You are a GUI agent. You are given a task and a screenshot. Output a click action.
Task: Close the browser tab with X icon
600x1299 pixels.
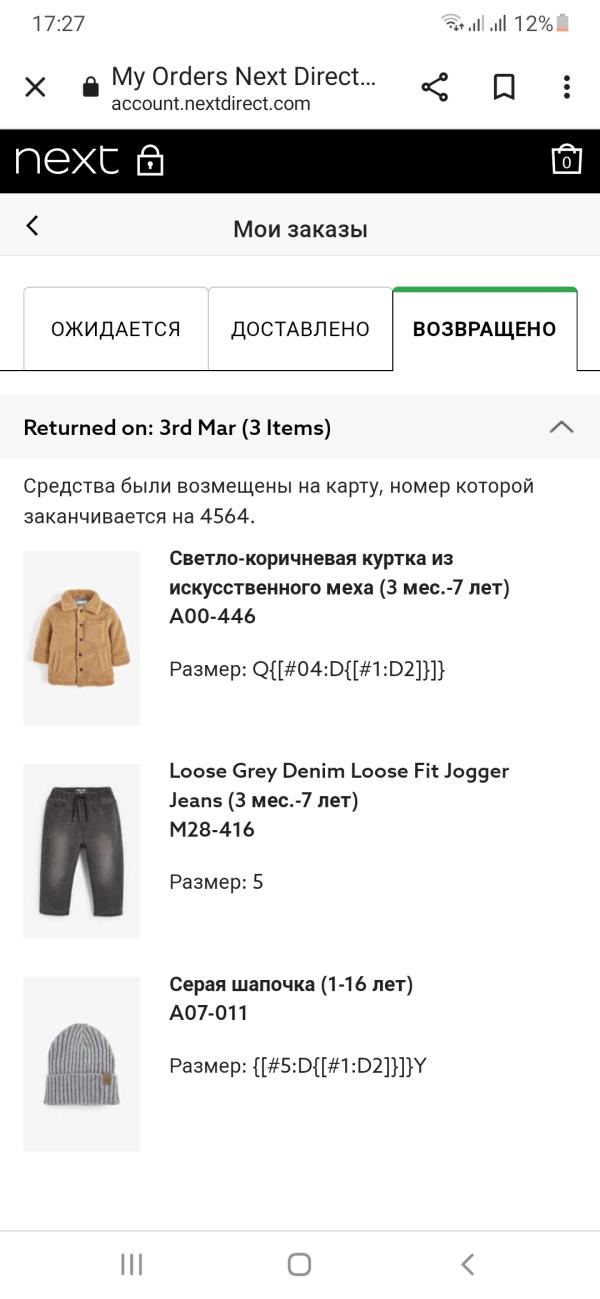35,88
